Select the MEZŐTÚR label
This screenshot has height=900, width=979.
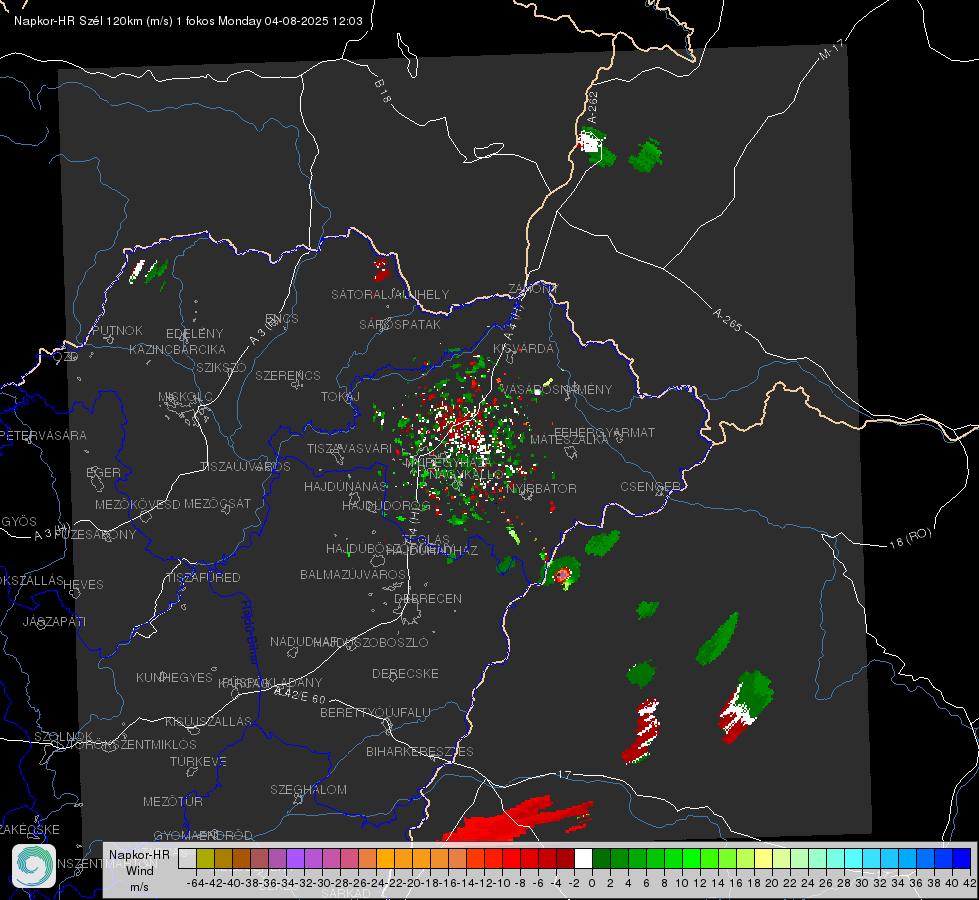coord(173,801)
